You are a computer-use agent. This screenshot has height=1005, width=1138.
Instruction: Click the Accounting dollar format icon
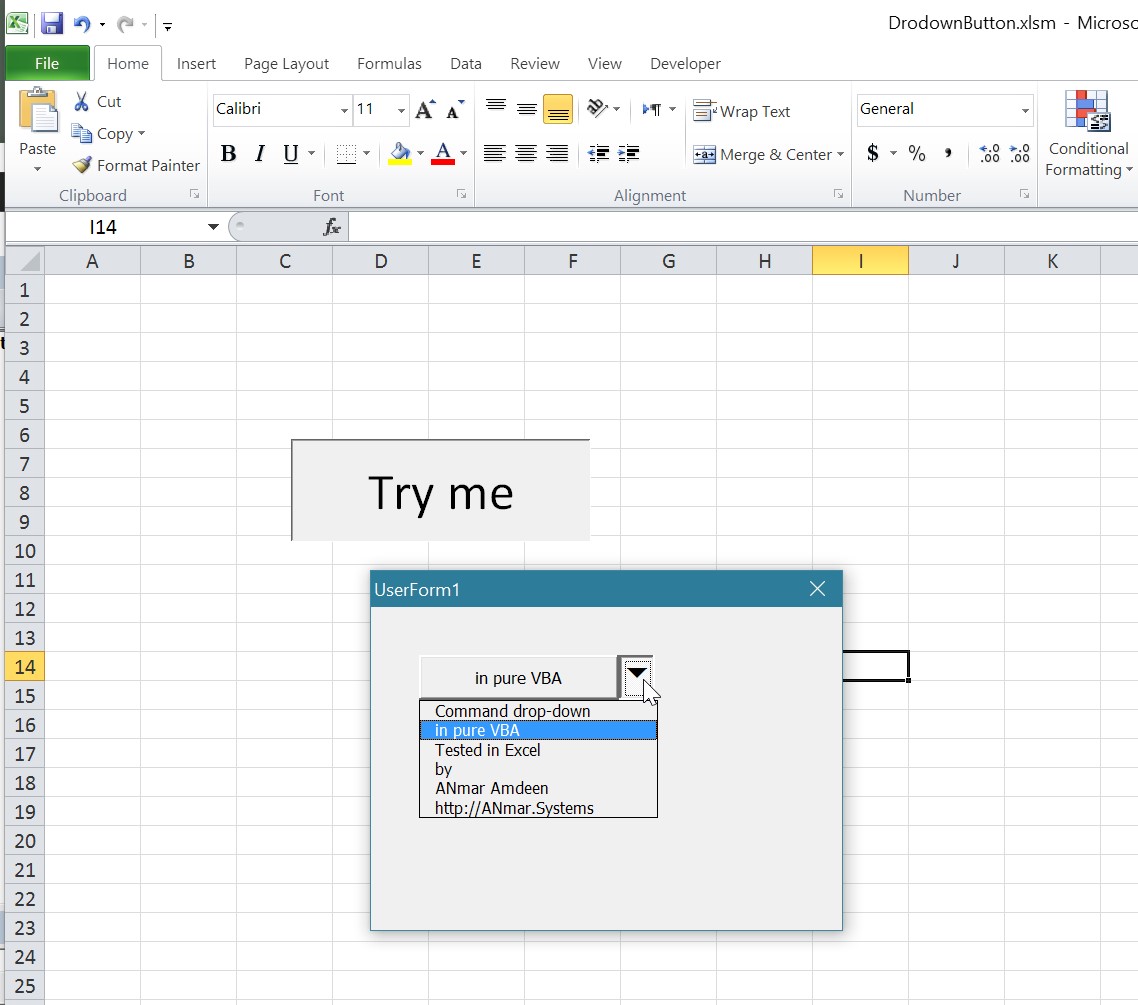[873, 154]
